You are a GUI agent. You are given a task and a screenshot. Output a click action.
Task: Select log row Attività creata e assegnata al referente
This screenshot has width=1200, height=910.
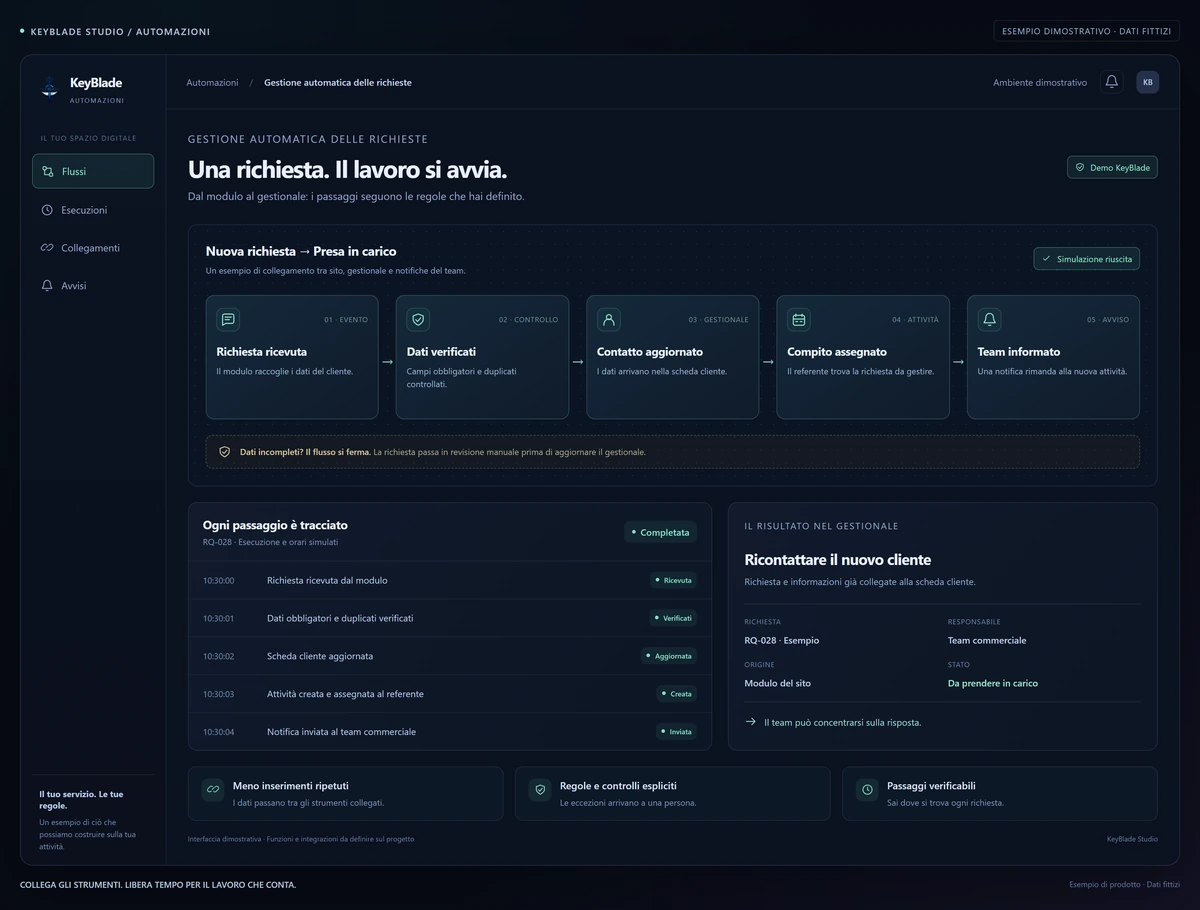point(450,694)
